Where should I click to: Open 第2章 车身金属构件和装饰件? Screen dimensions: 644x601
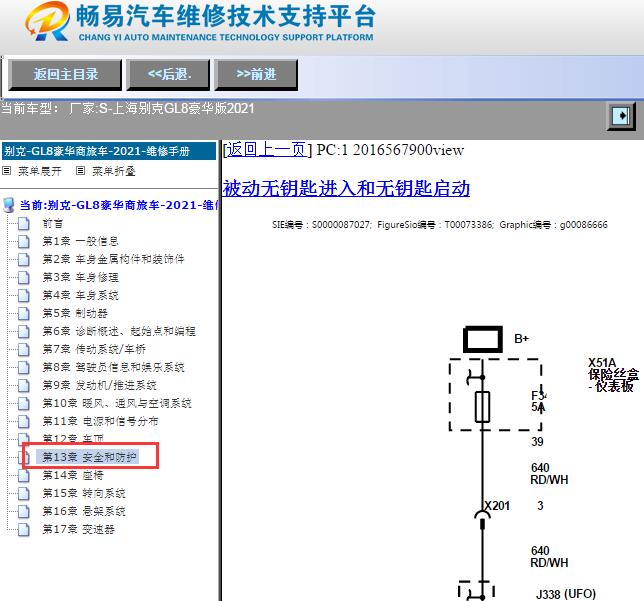coord(113,259)
